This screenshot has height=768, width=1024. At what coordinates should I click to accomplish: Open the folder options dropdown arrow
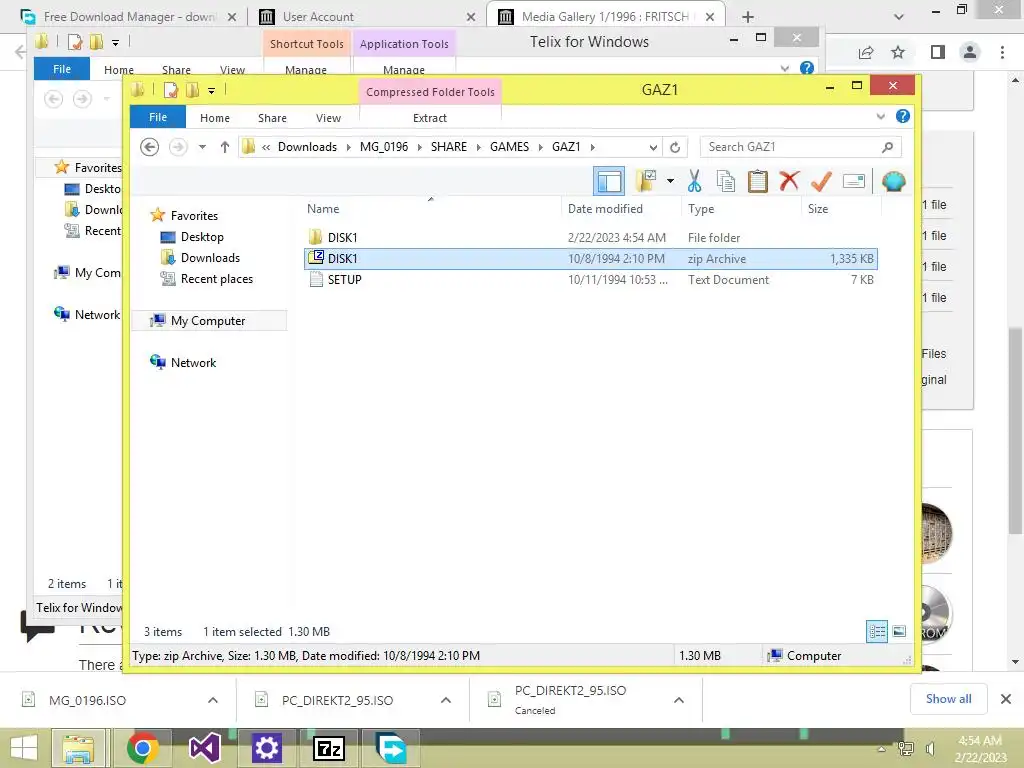pos(670,181)
